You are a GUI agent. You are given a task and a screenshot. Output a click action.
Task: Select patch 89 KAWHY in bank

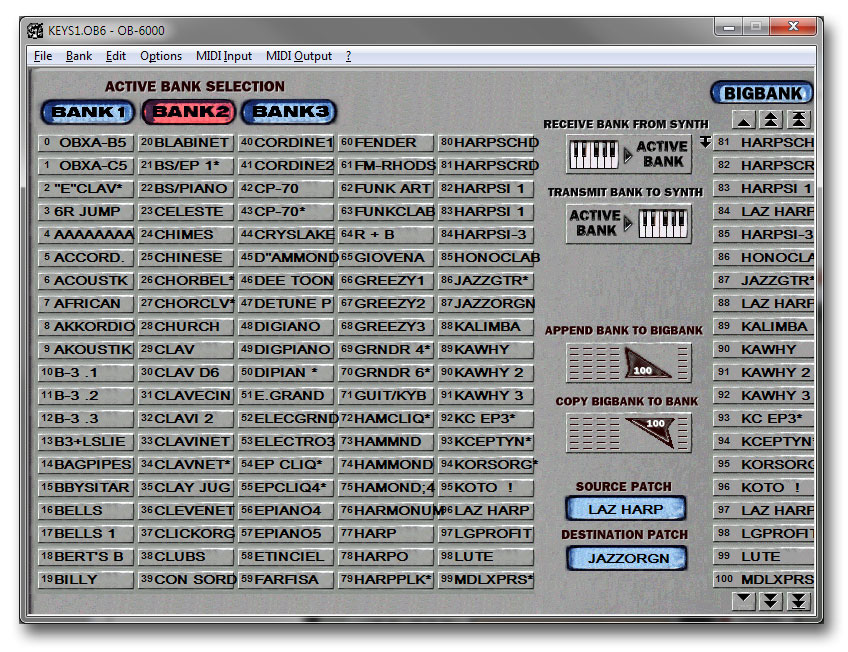(x=486, y=349)
